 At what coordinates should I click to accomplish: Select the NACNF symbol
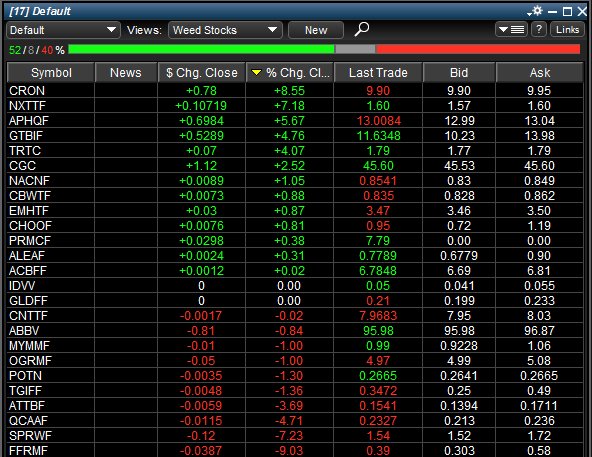click(x=29, y=181)
